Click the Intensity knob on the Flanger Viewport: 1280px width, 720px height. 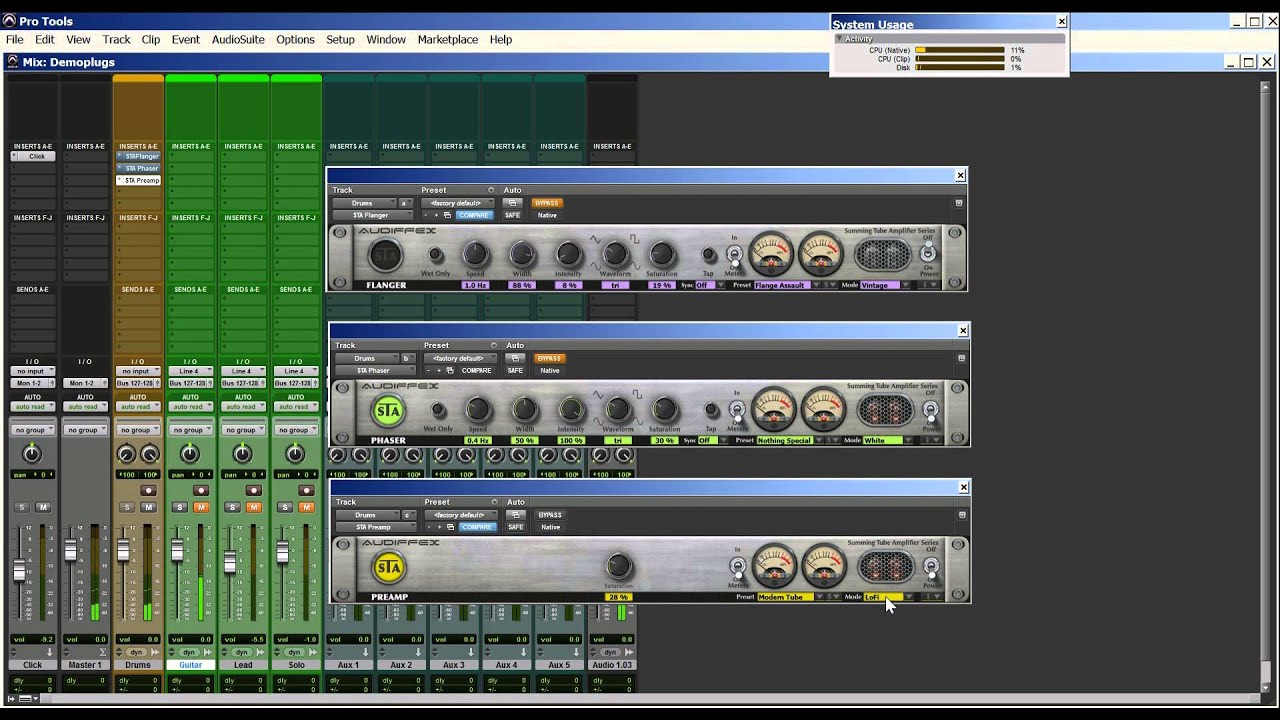[x=569, y=254]
